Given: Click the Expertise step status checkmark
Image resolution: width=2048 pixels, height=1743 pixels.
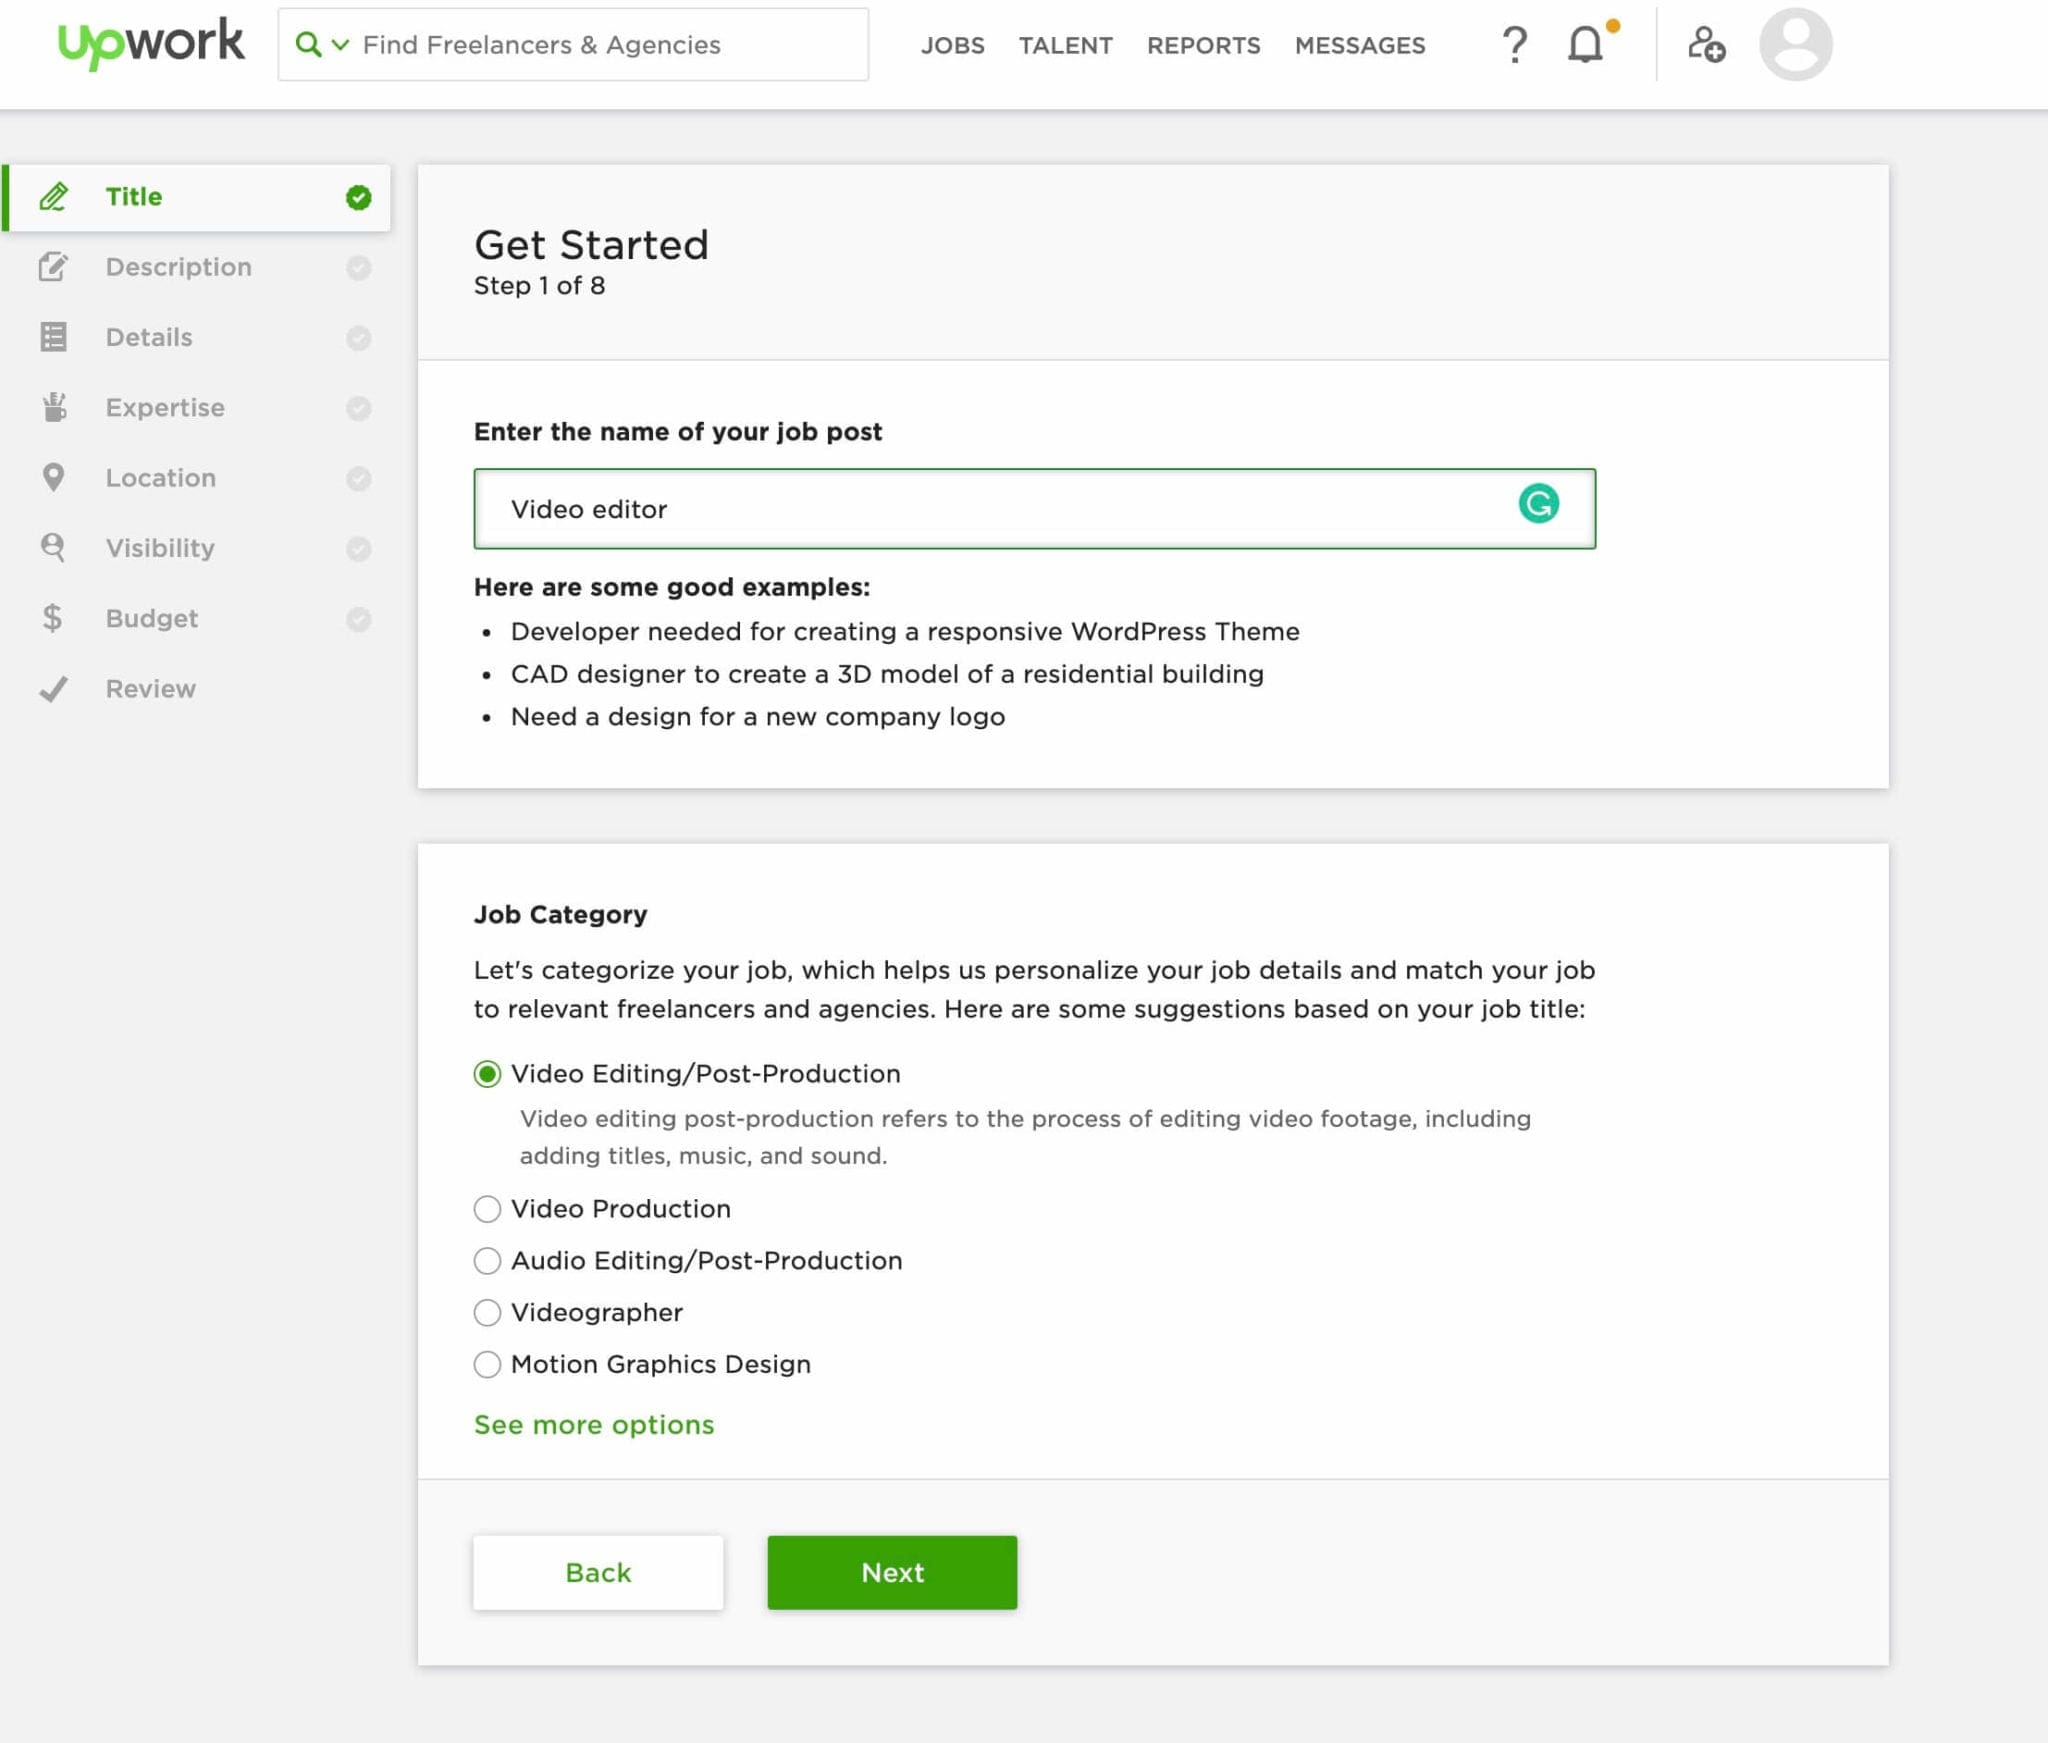Looking at the screenshot, I should [x=358, y=408].
